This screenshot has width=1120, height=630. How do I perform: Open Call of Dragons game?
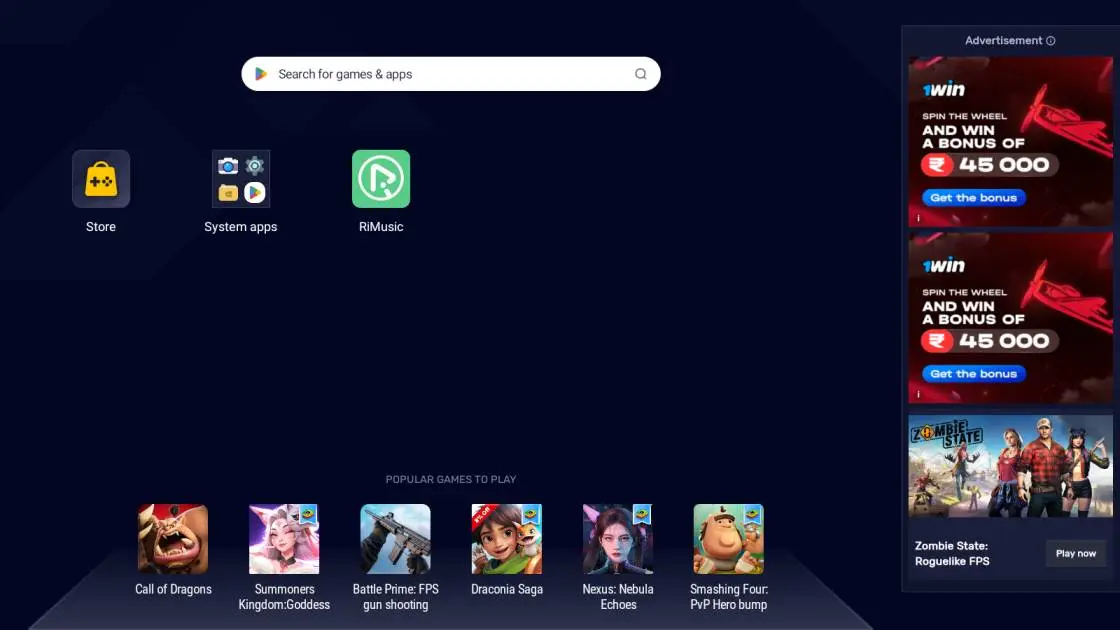173,539
